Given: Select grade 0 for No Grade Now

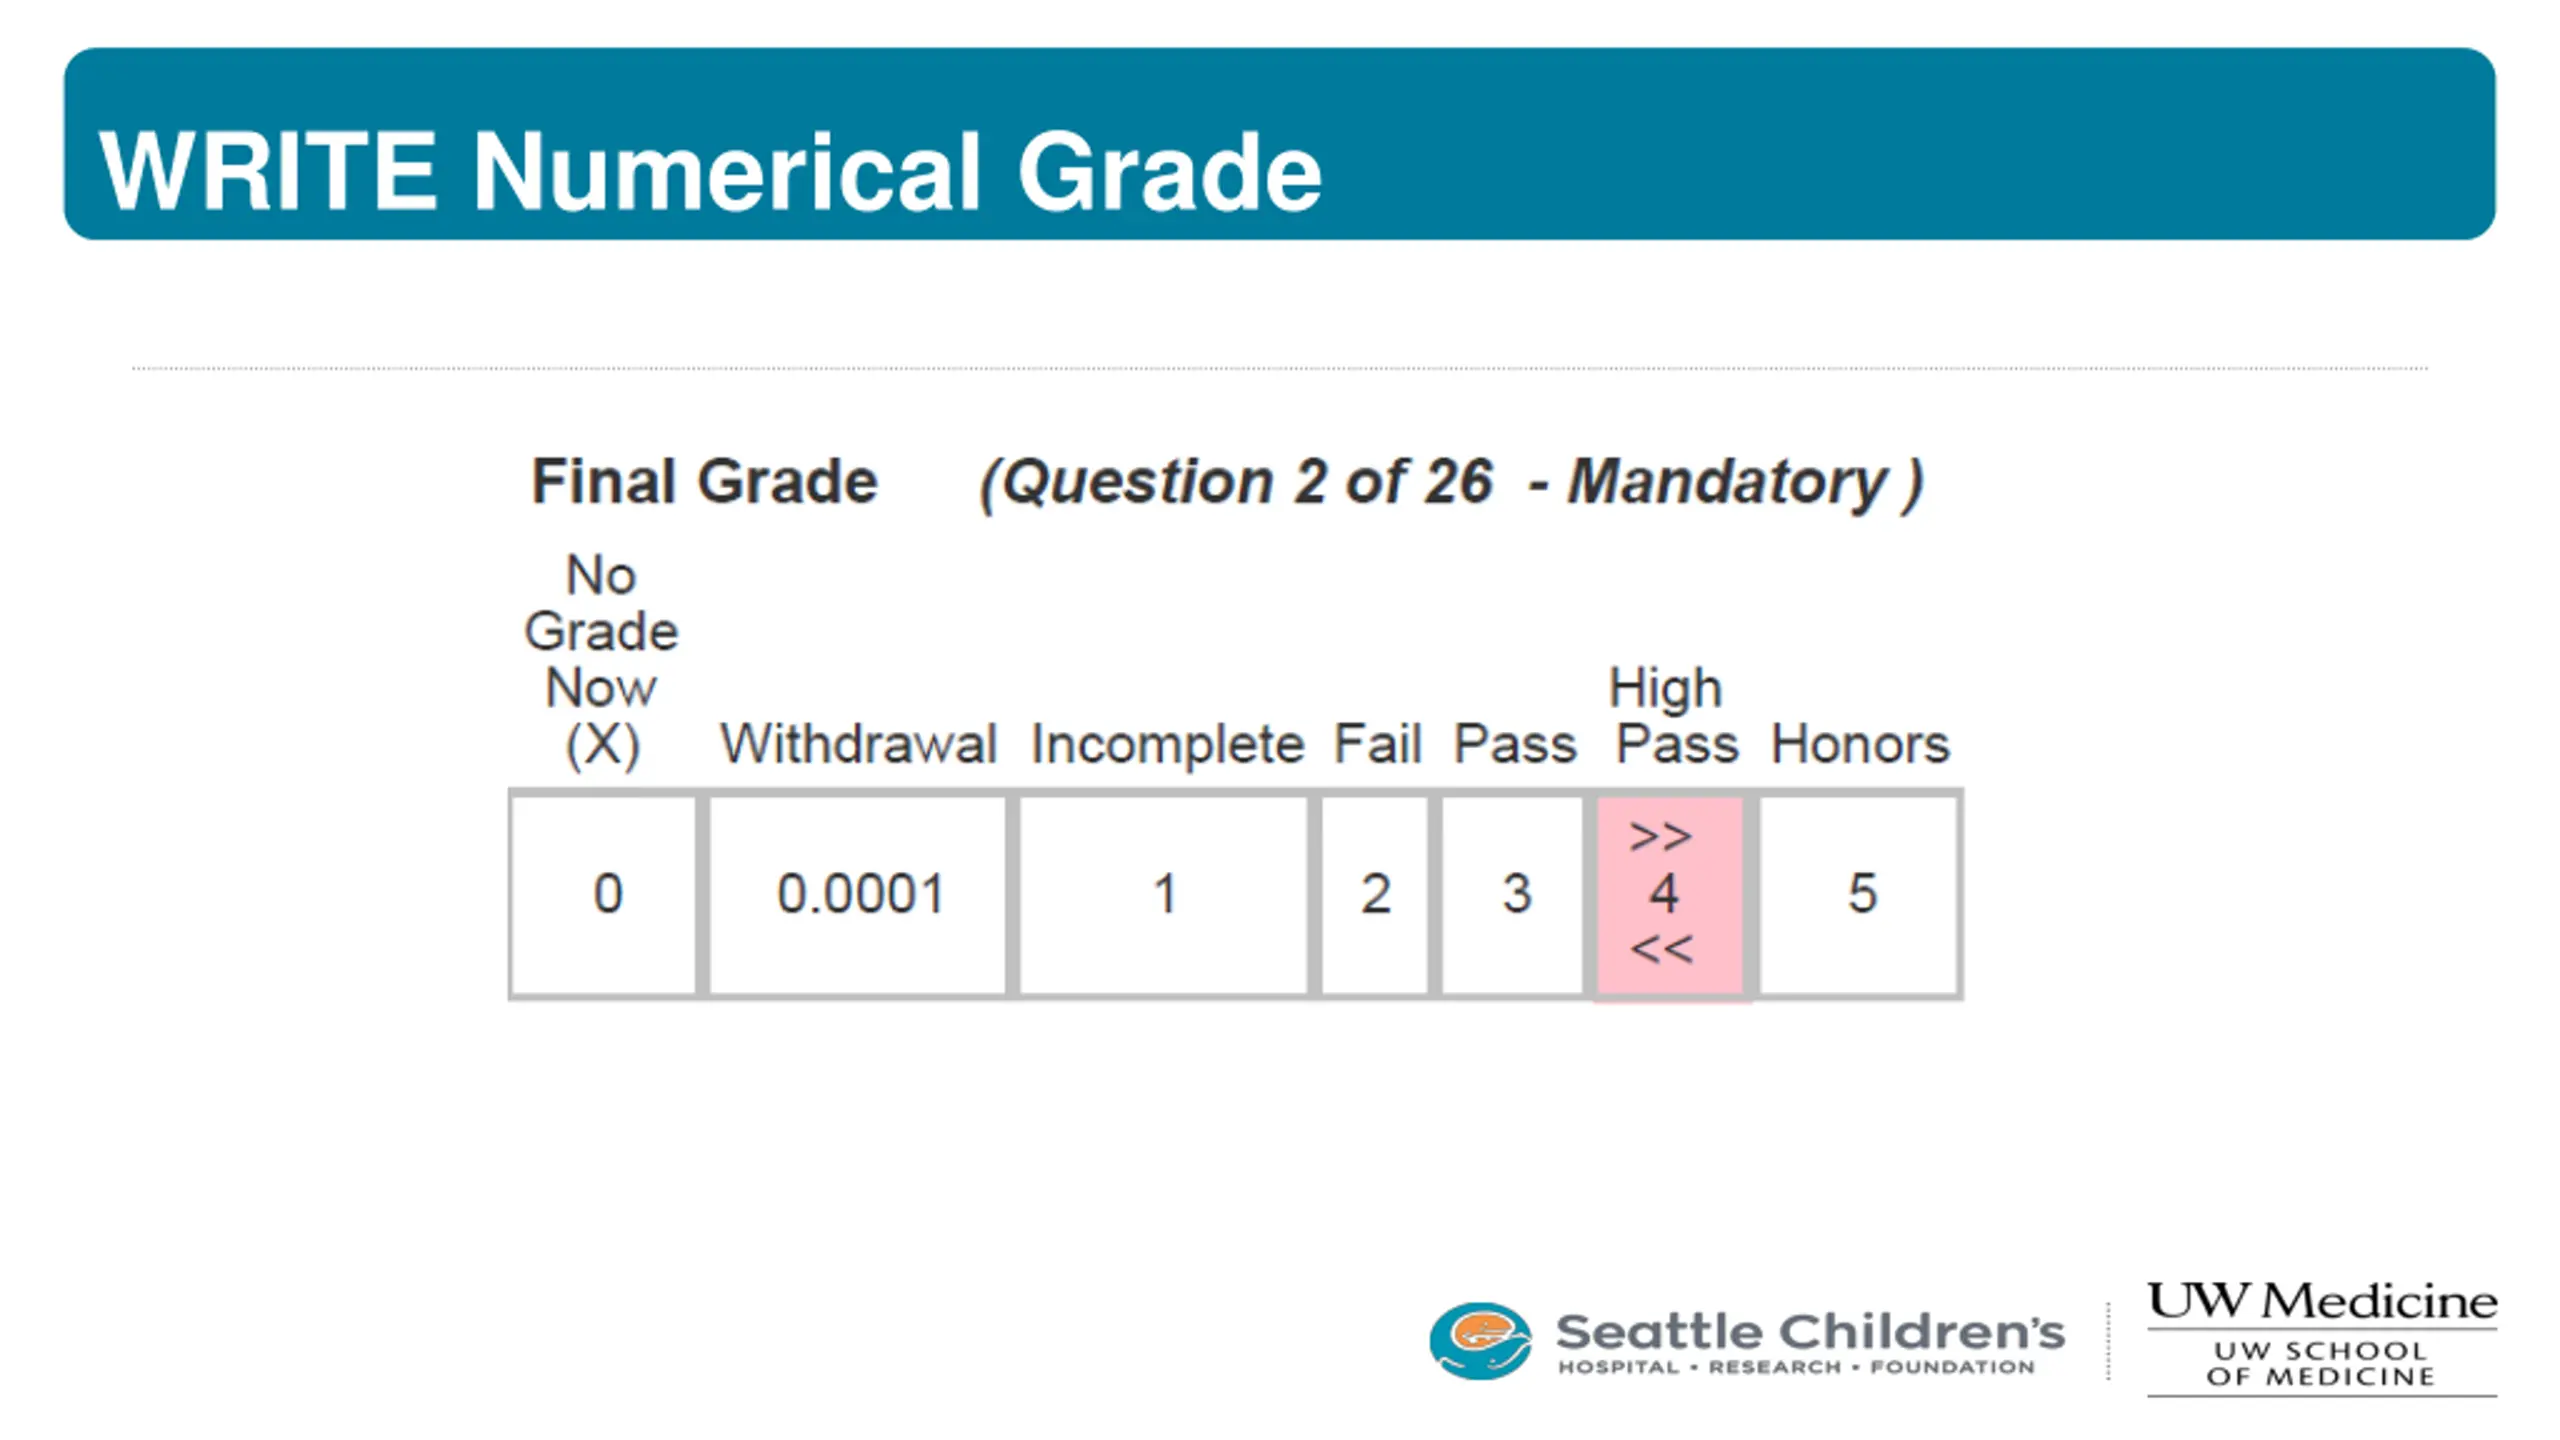Looking at the screenshot, I should tap(604, 894).
